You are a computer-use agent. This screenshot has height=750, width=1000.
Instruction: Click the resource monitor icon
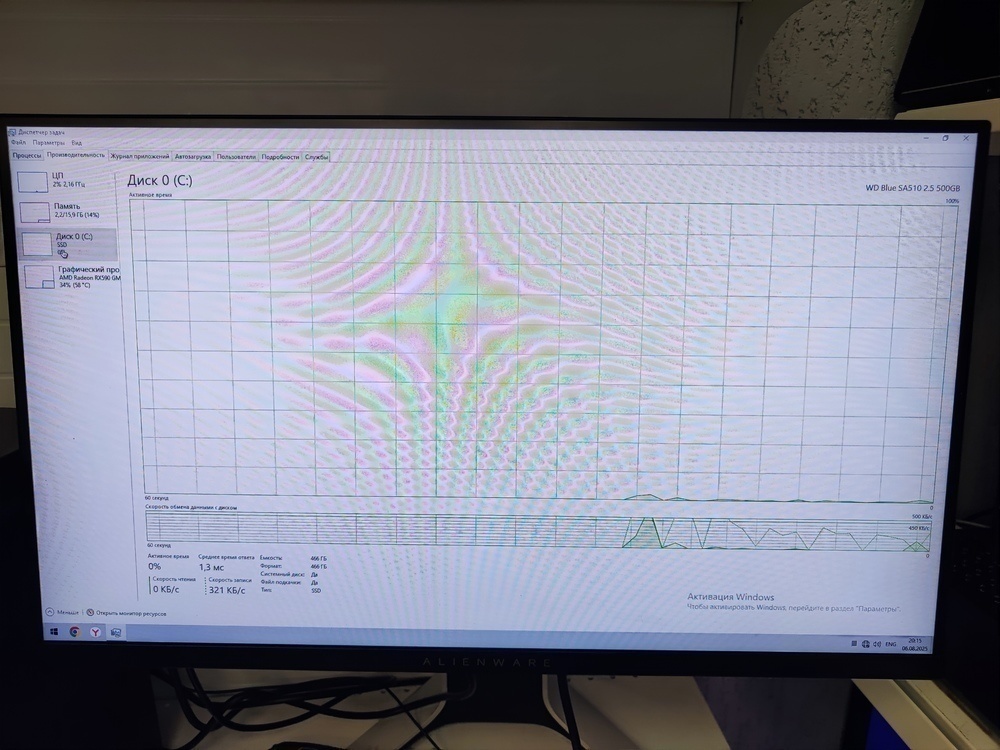tap(90, 612)
